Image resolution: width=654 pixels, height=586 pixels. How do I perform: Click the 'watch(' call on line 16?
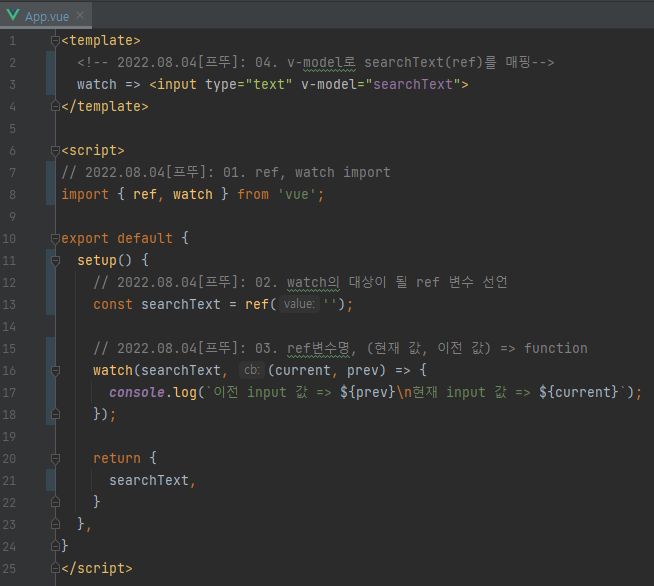coord(117,370)
